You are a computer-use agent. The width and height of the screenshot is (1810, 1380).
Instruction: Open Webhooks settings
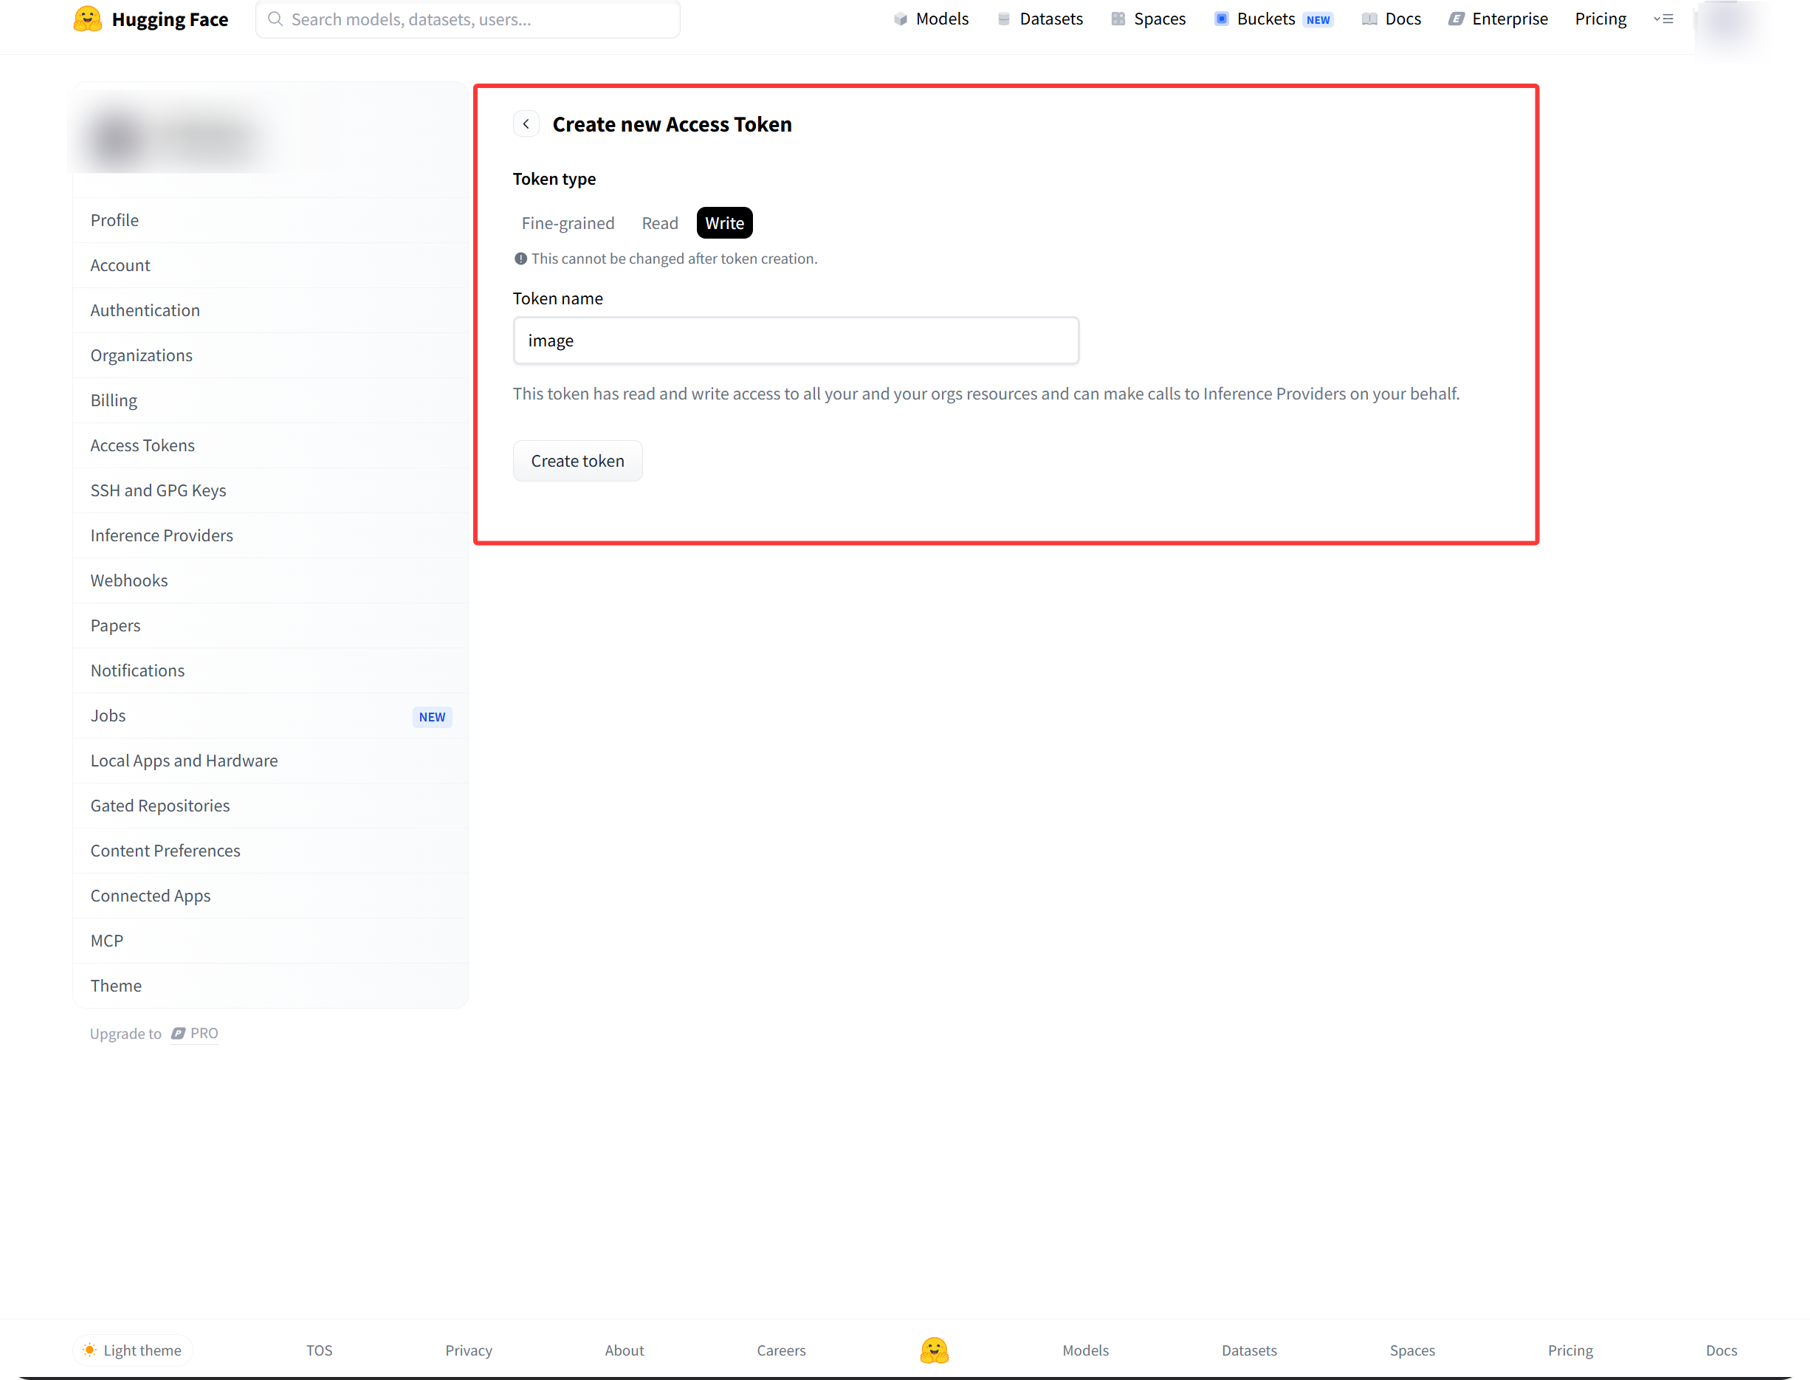(x=270, y=580)
